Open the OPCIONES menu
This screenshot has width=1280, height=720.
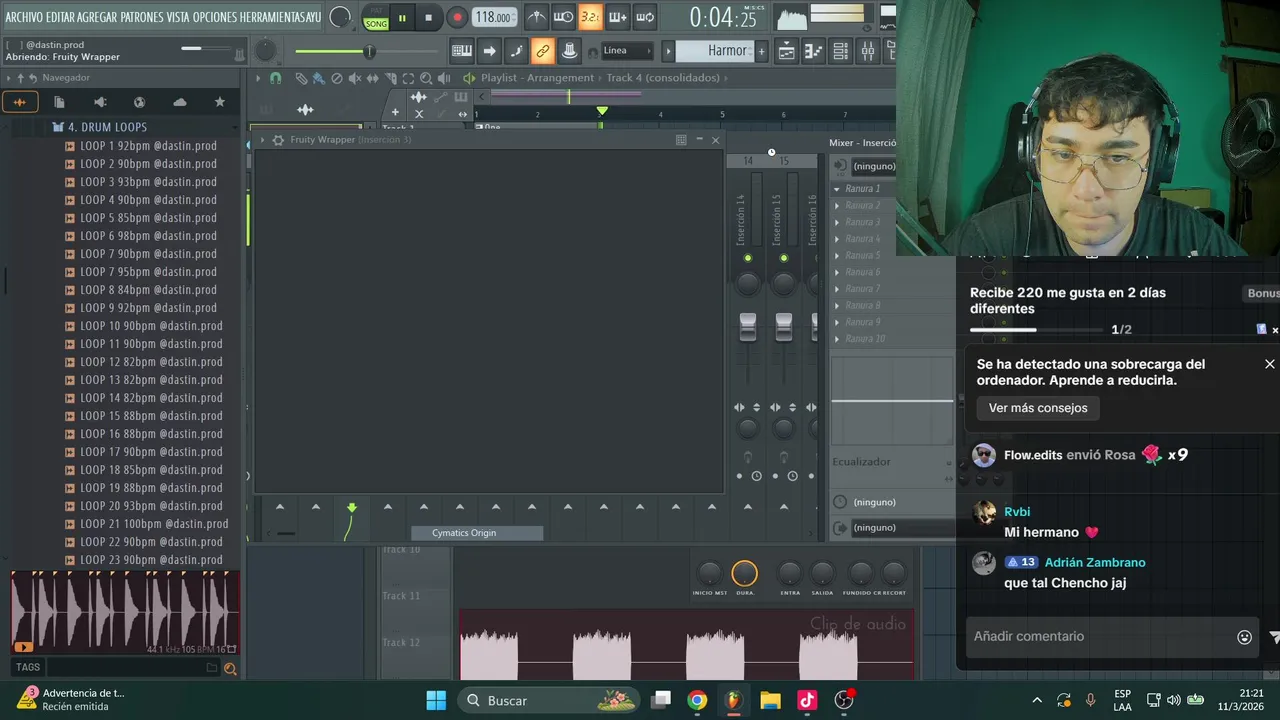[x=214, y=17]
